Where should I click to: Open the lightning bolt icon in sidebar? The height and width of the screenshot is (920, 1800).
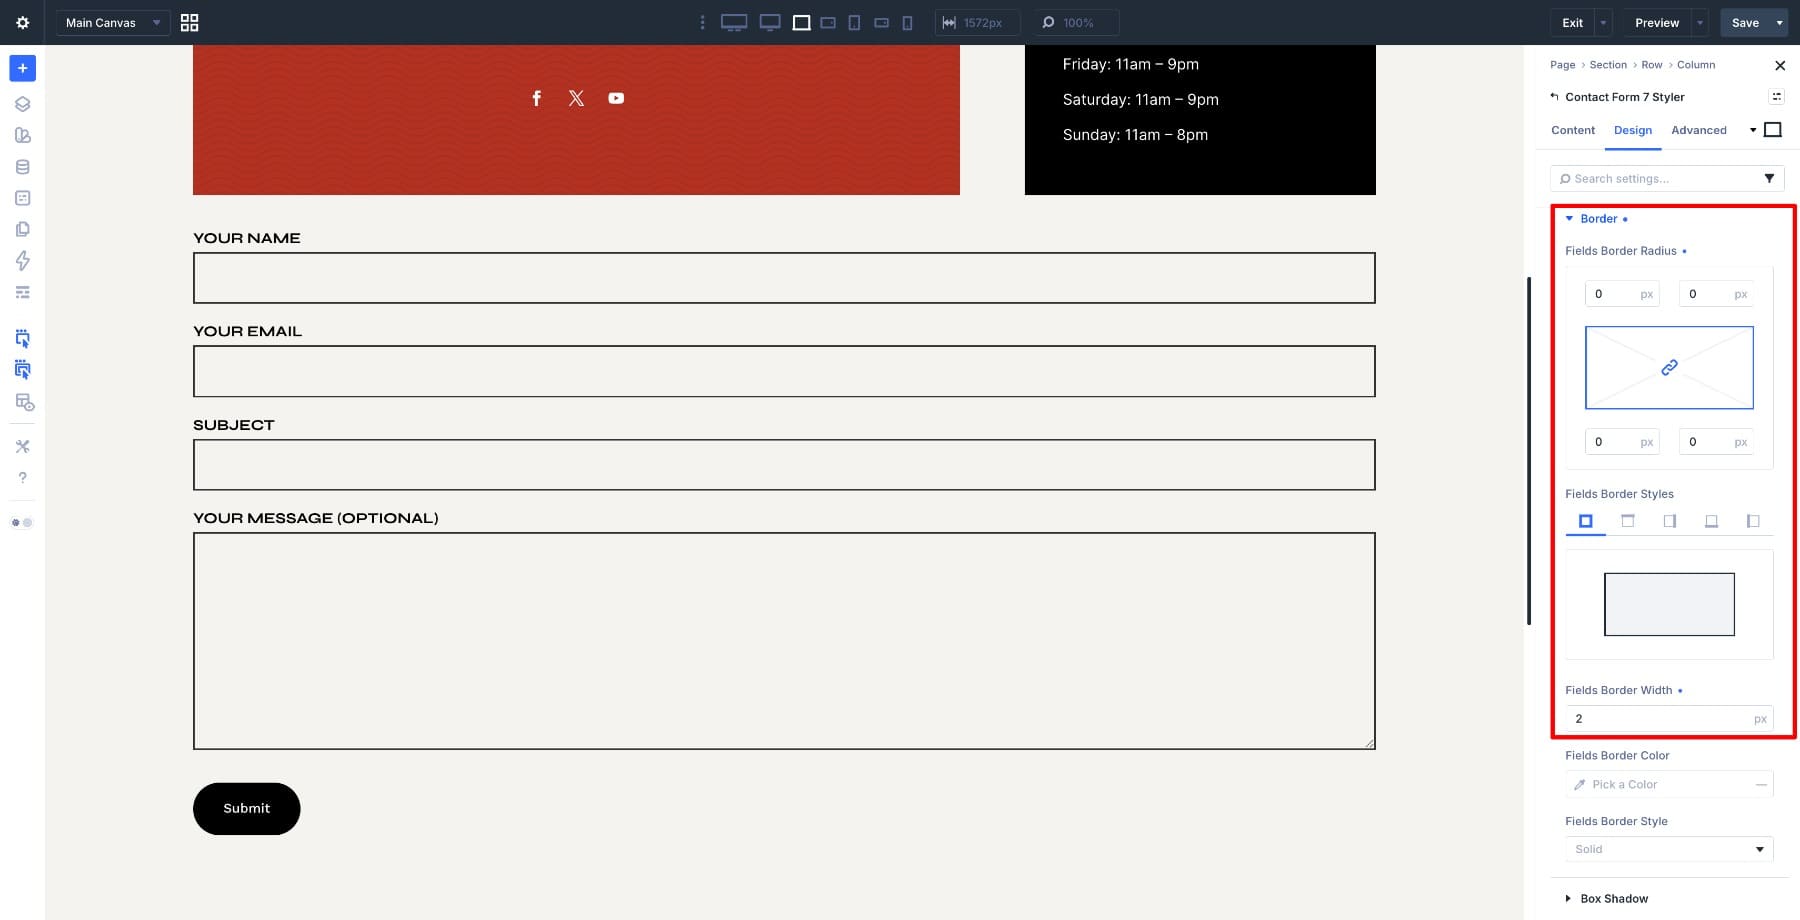pos(22,261)
